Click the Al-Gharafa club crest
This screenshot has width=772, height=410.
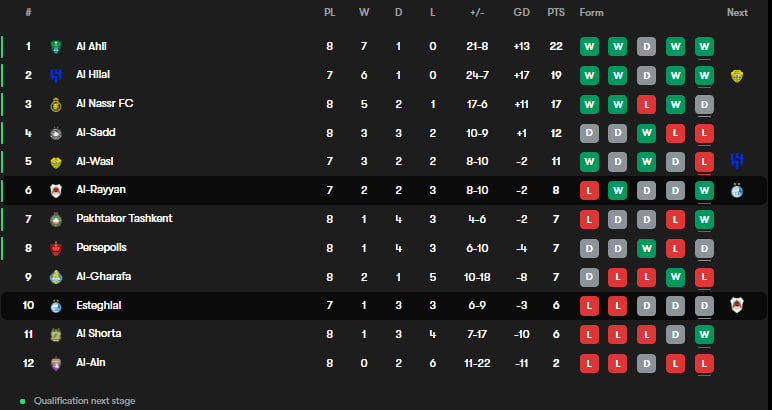(56, 277)
